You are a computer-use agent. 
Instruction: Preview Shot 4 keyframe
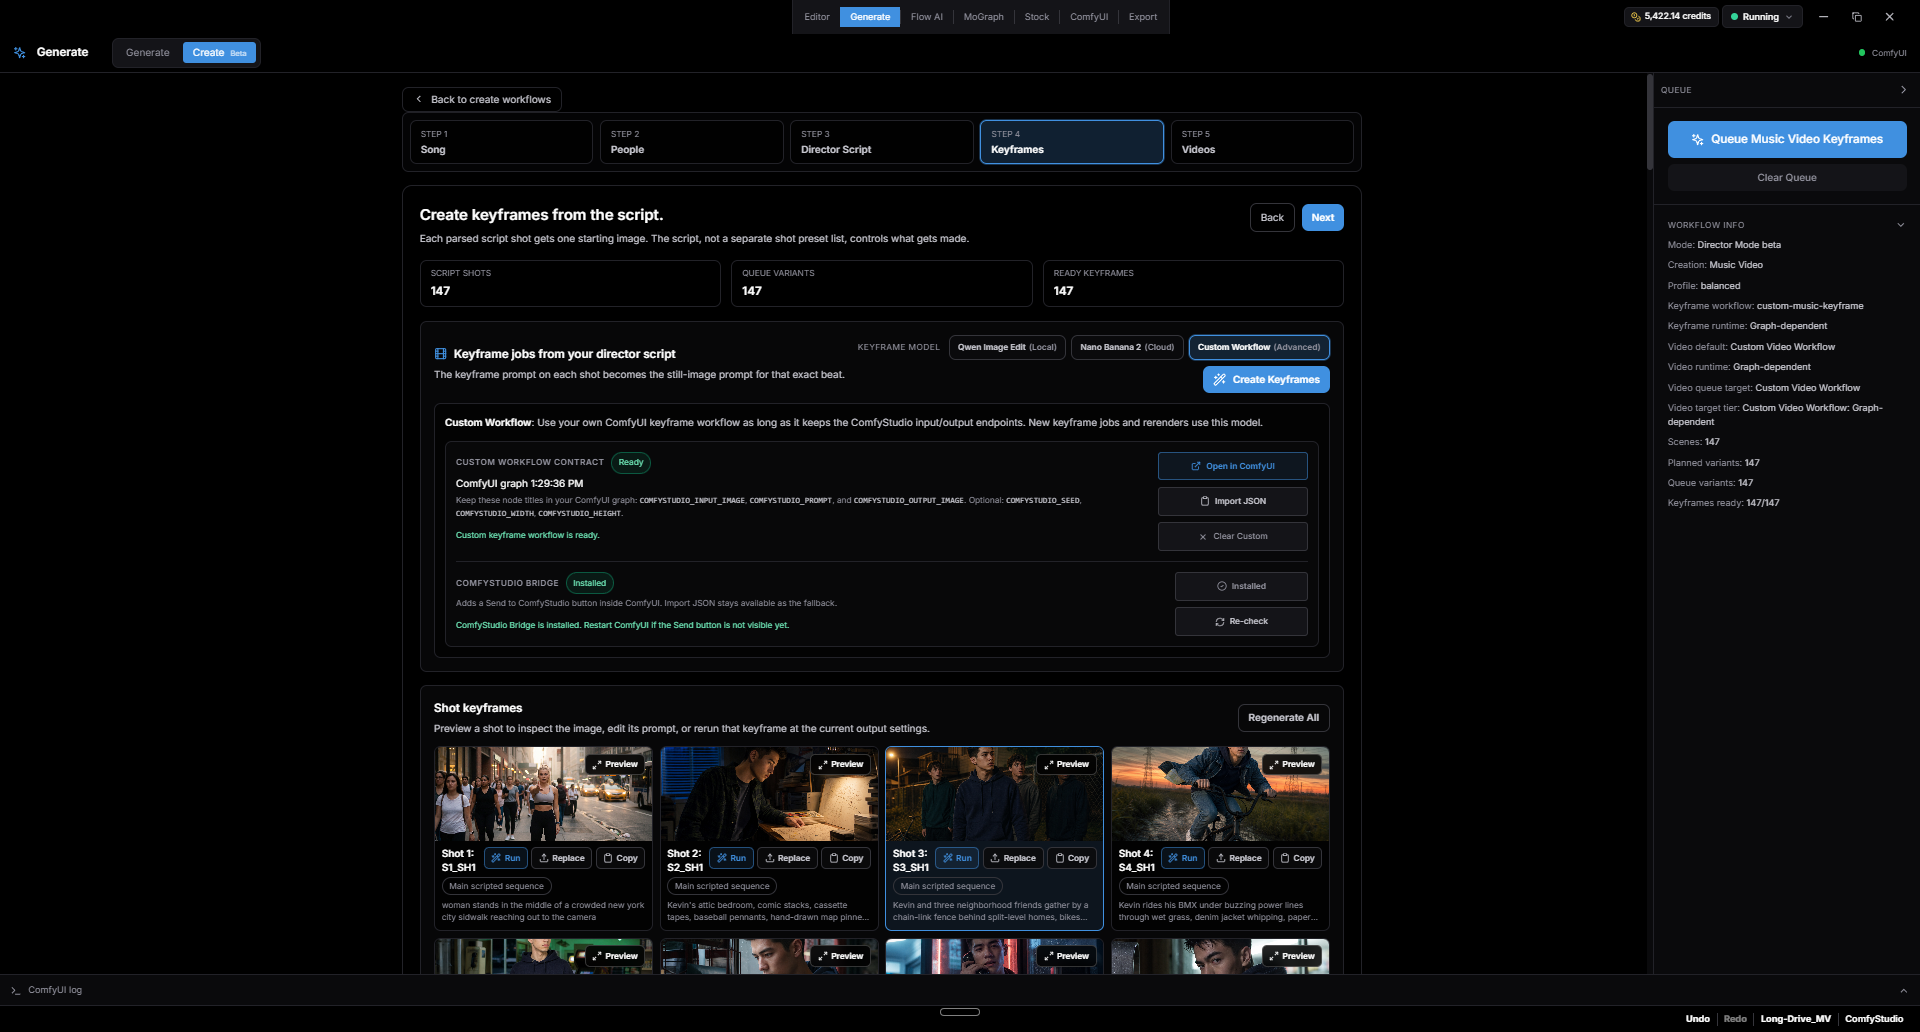point(1292,764)
